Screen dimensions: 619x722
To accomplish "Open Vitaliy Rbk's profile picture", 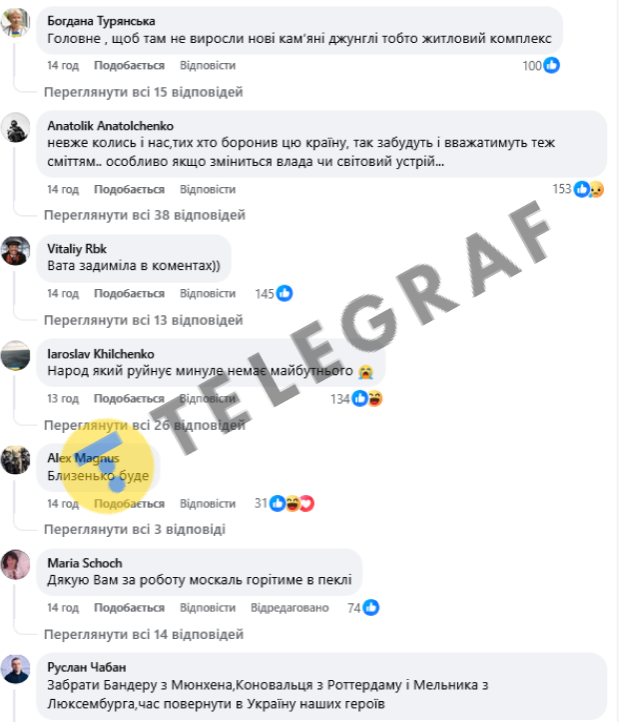I will 15,250.
